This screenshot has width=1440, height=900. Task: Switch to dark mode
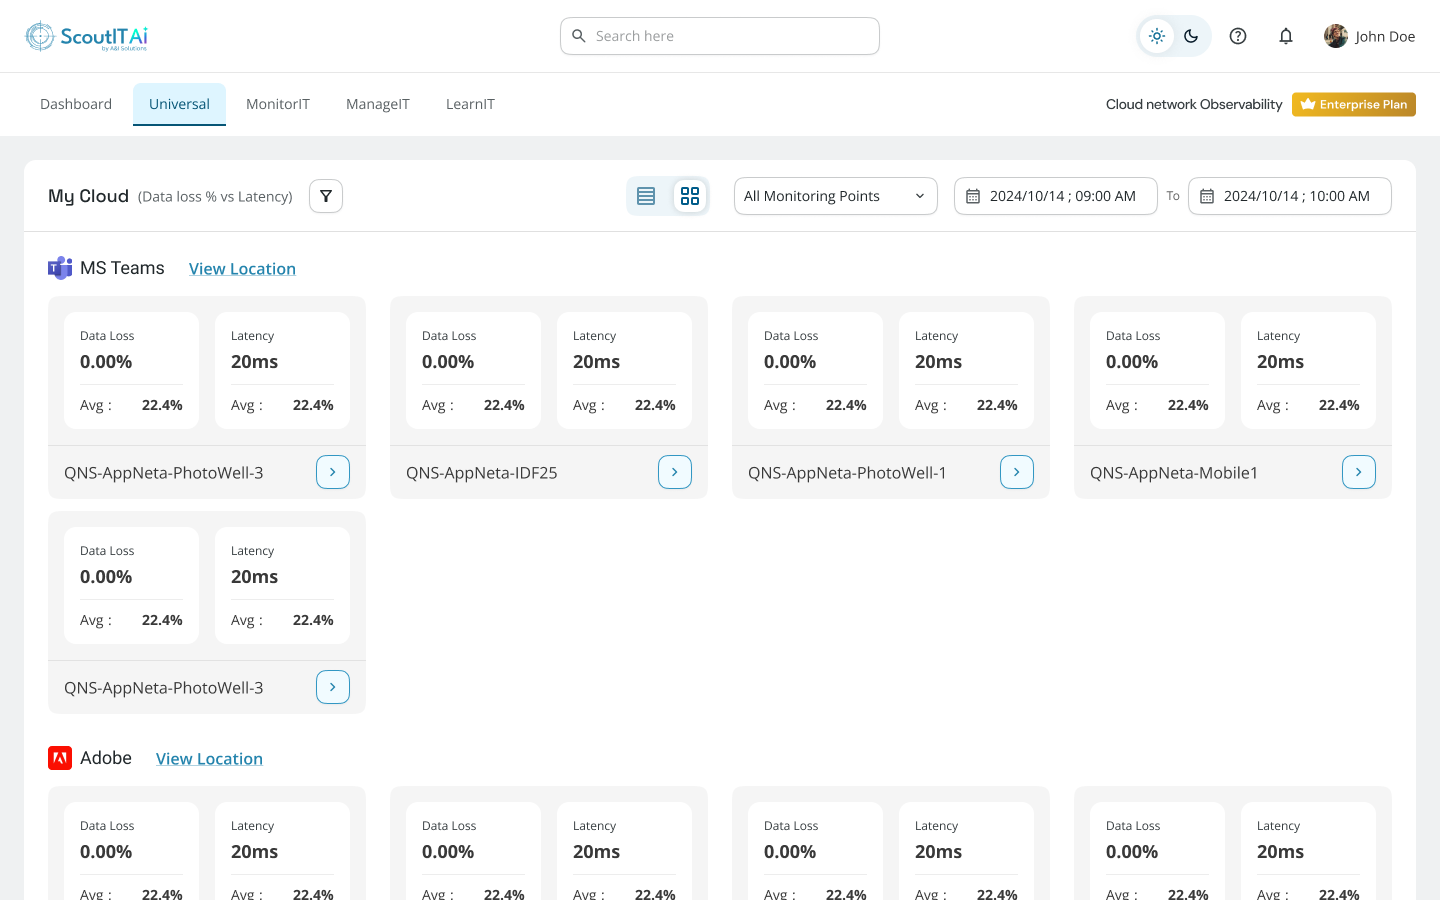(x=1190, y=36)
